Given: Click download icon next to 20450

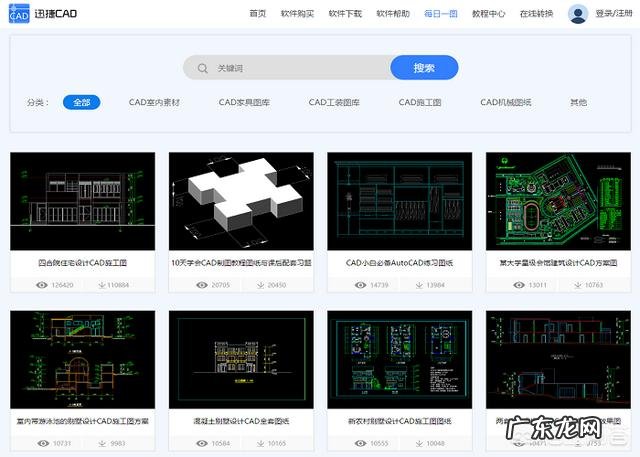Looking at the screenshot, I should (x=260, y=285).
